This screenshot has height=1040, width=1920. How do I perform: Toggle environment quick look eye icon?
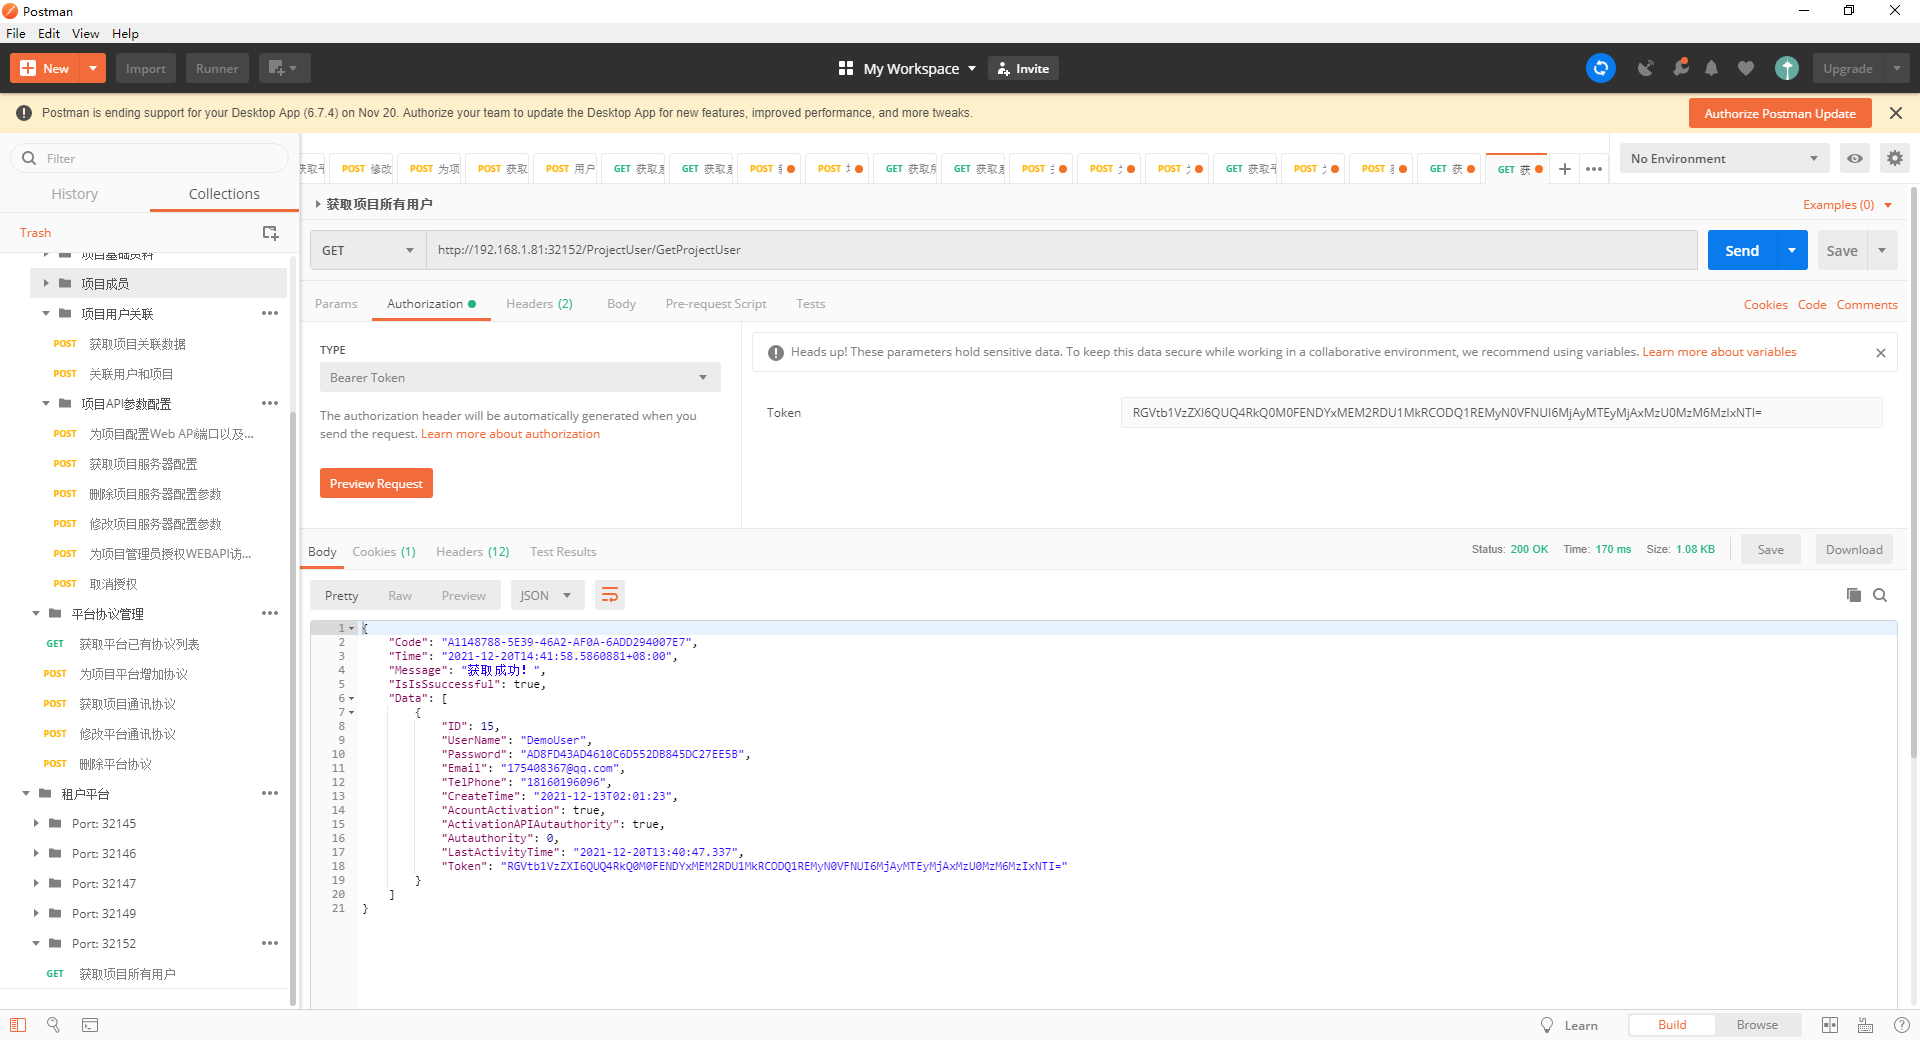(x=1854, y=158)
